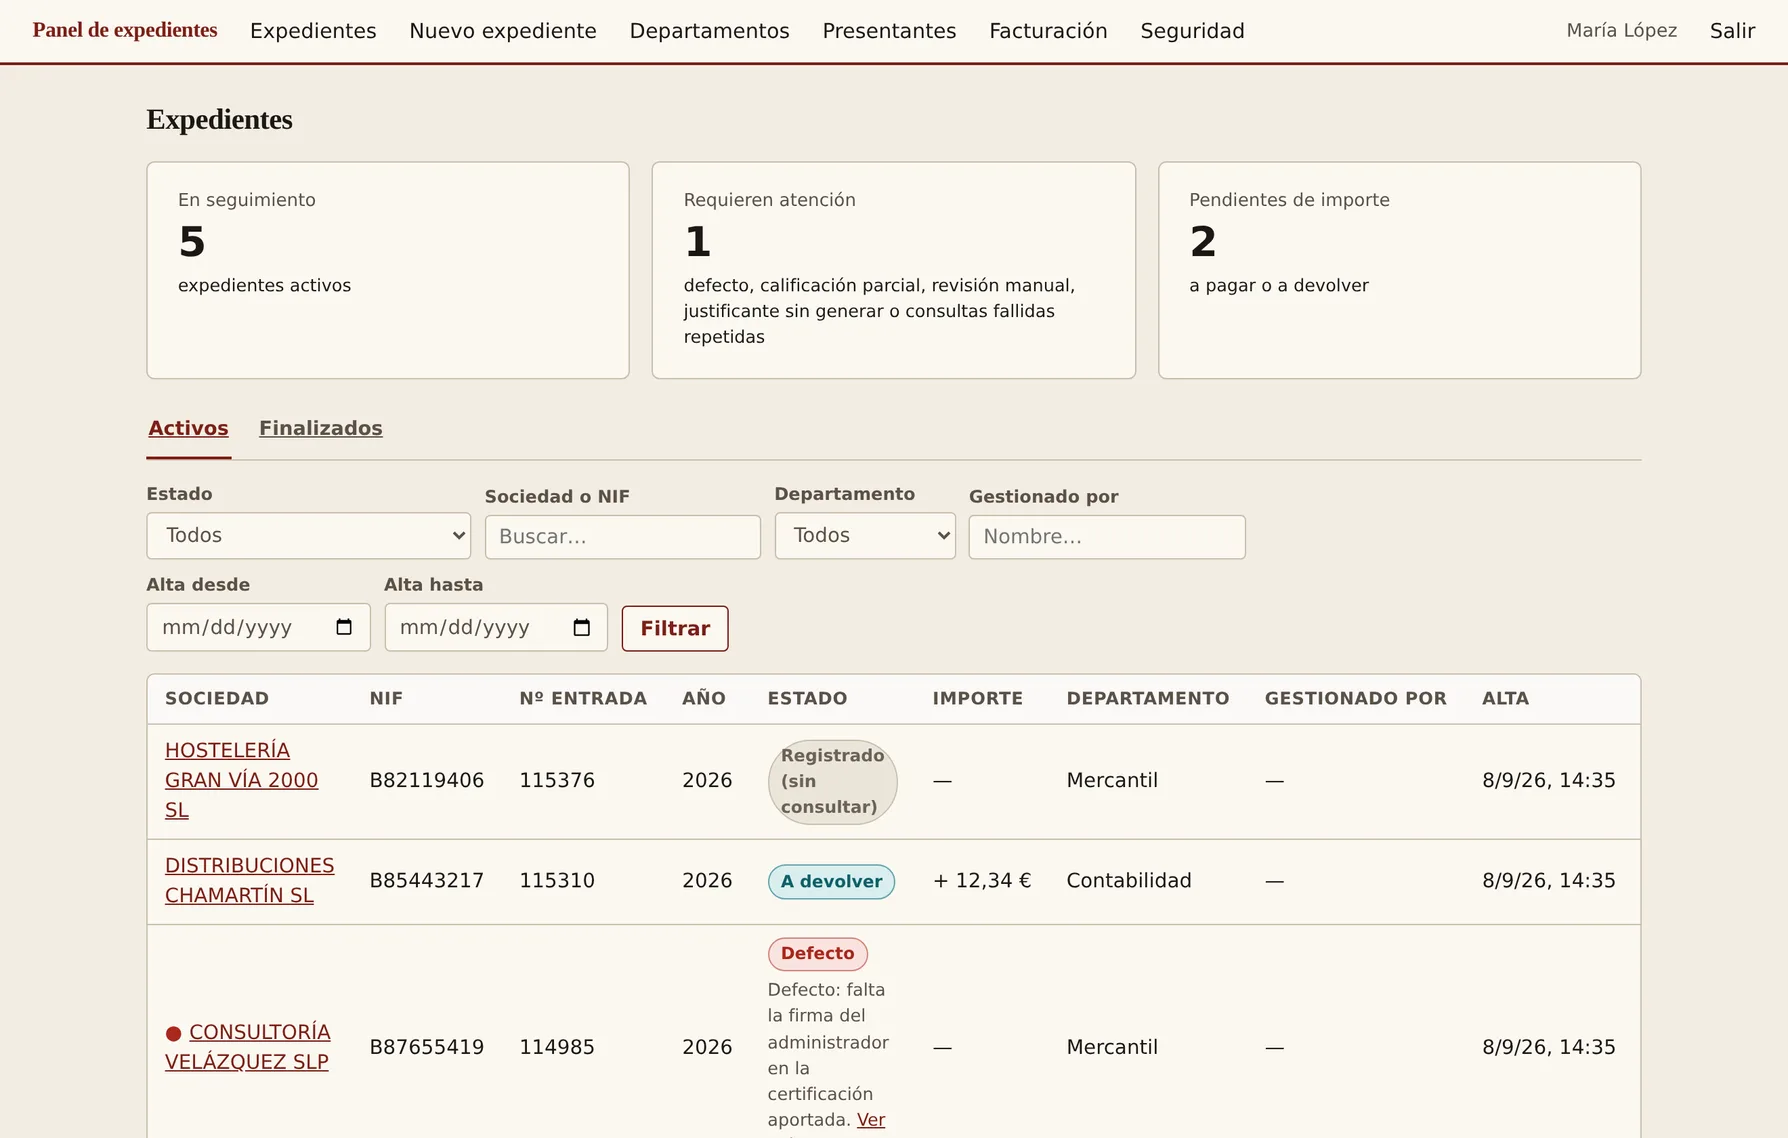Open DISTRIBUCIONES CHAMARTÍN SL record
This screenshot has height=1138, width=1788.
[249, 880]
